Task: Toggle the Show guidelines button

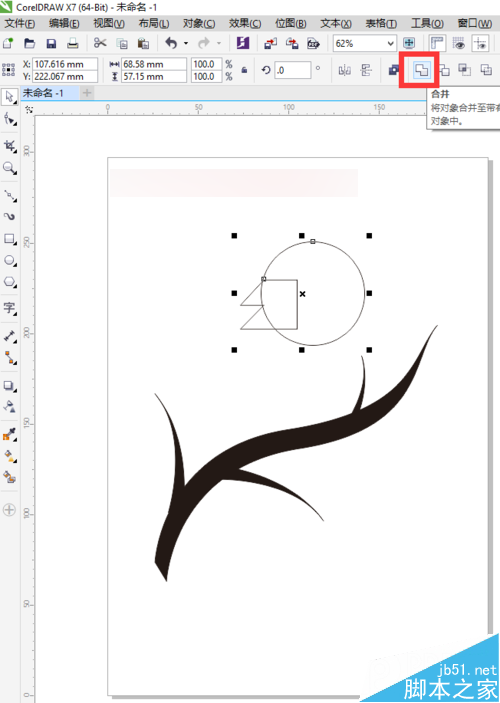Action: 480,43
